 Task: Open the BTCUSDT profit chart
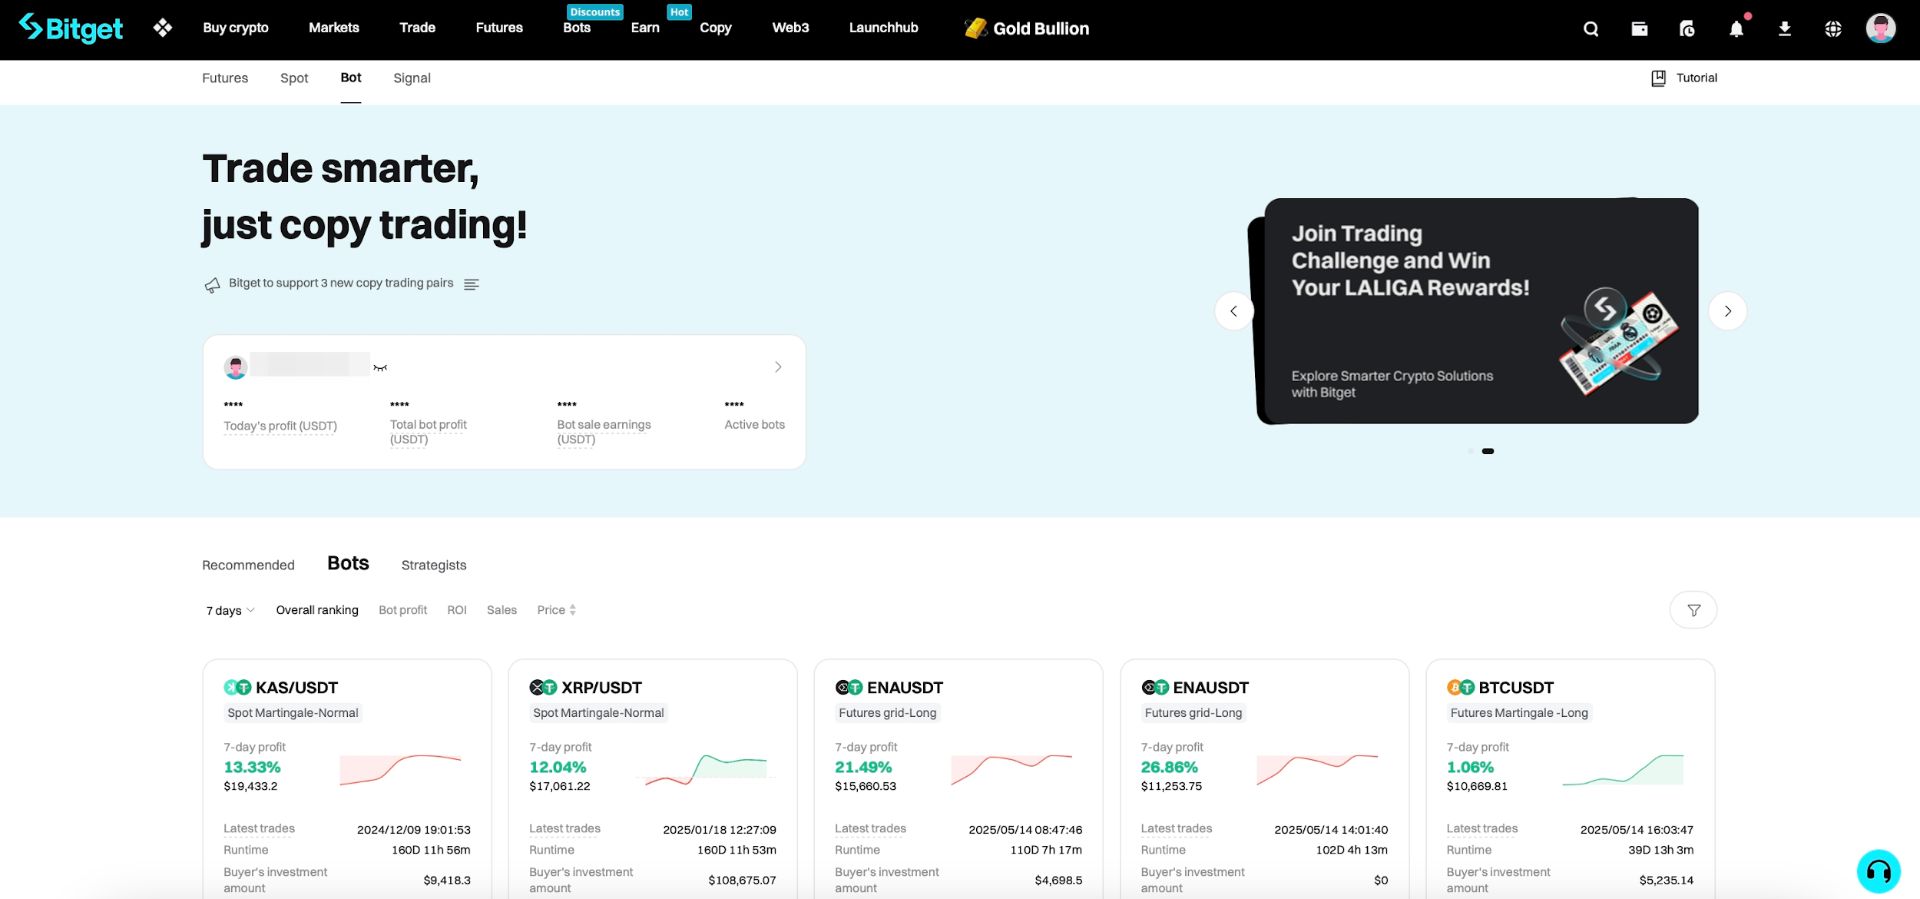pos(1623,770)
